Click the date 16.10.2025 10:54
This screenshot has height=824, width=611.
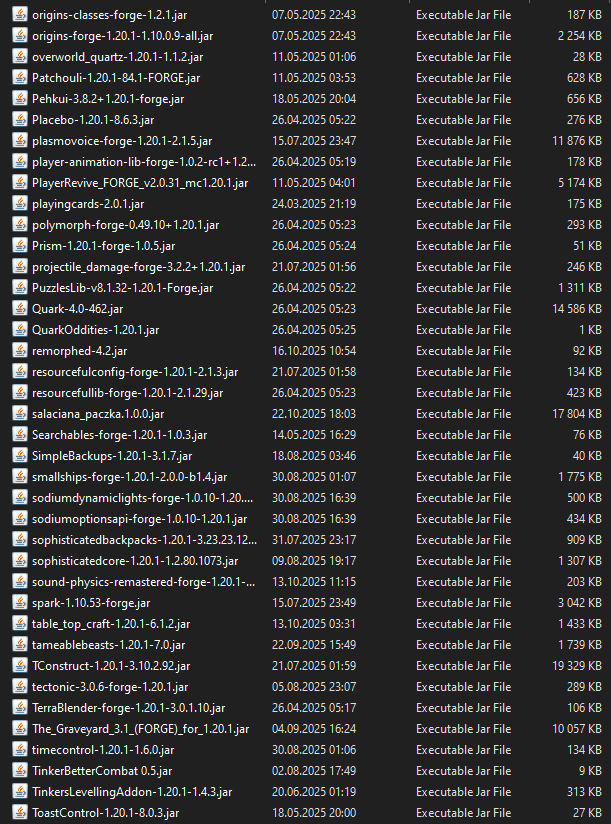[314, 351]
